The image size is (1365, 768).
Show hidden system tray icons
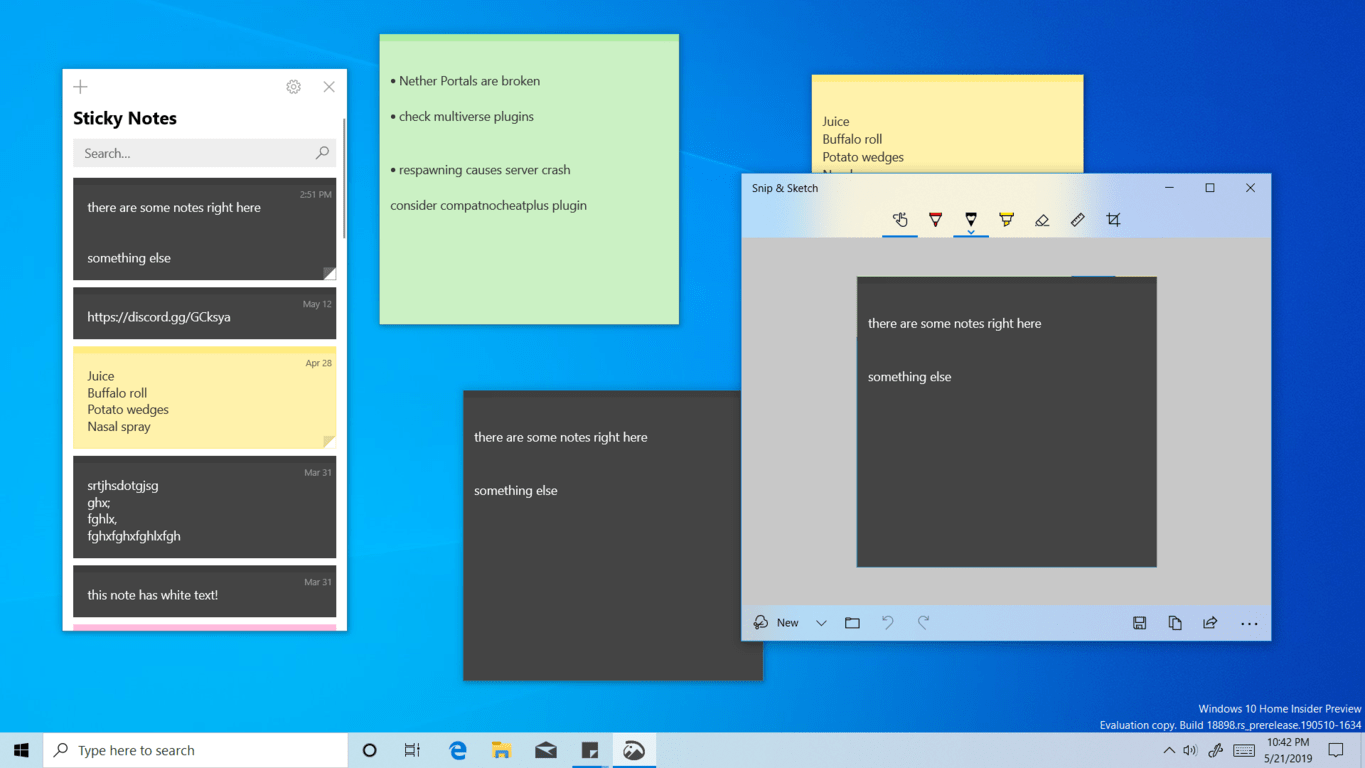(1169, 750)
